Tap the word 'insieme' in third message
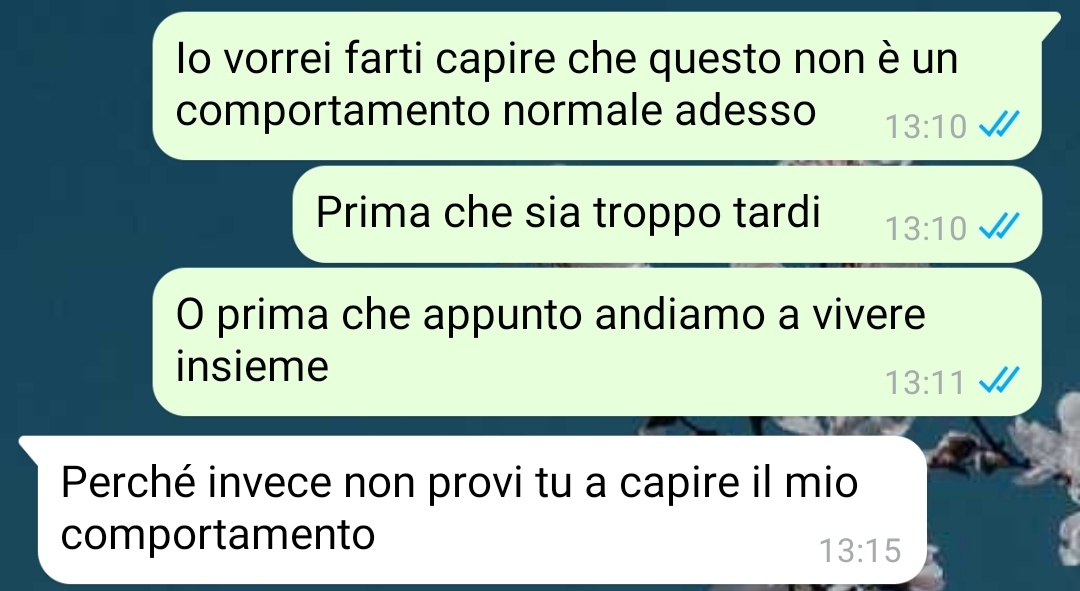1080x591 pixels. coord(252,366)
